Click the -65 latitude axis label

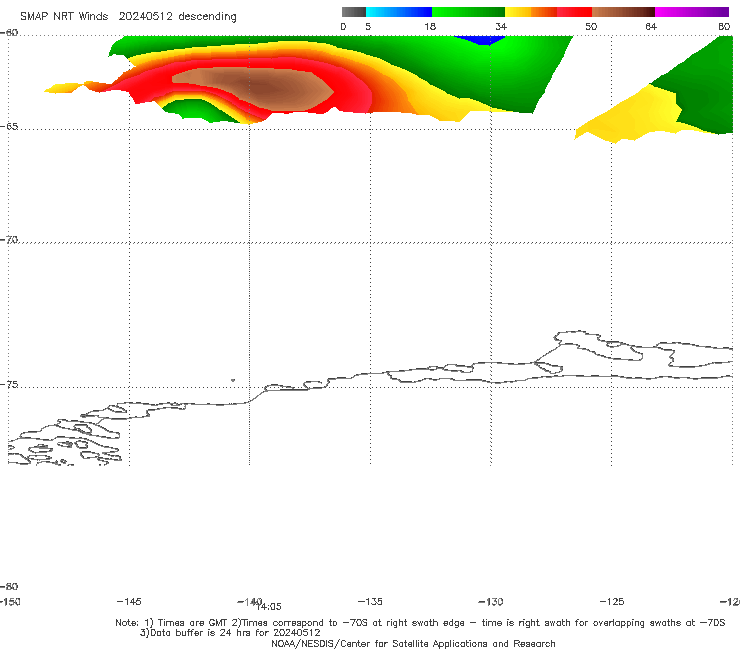9,127
